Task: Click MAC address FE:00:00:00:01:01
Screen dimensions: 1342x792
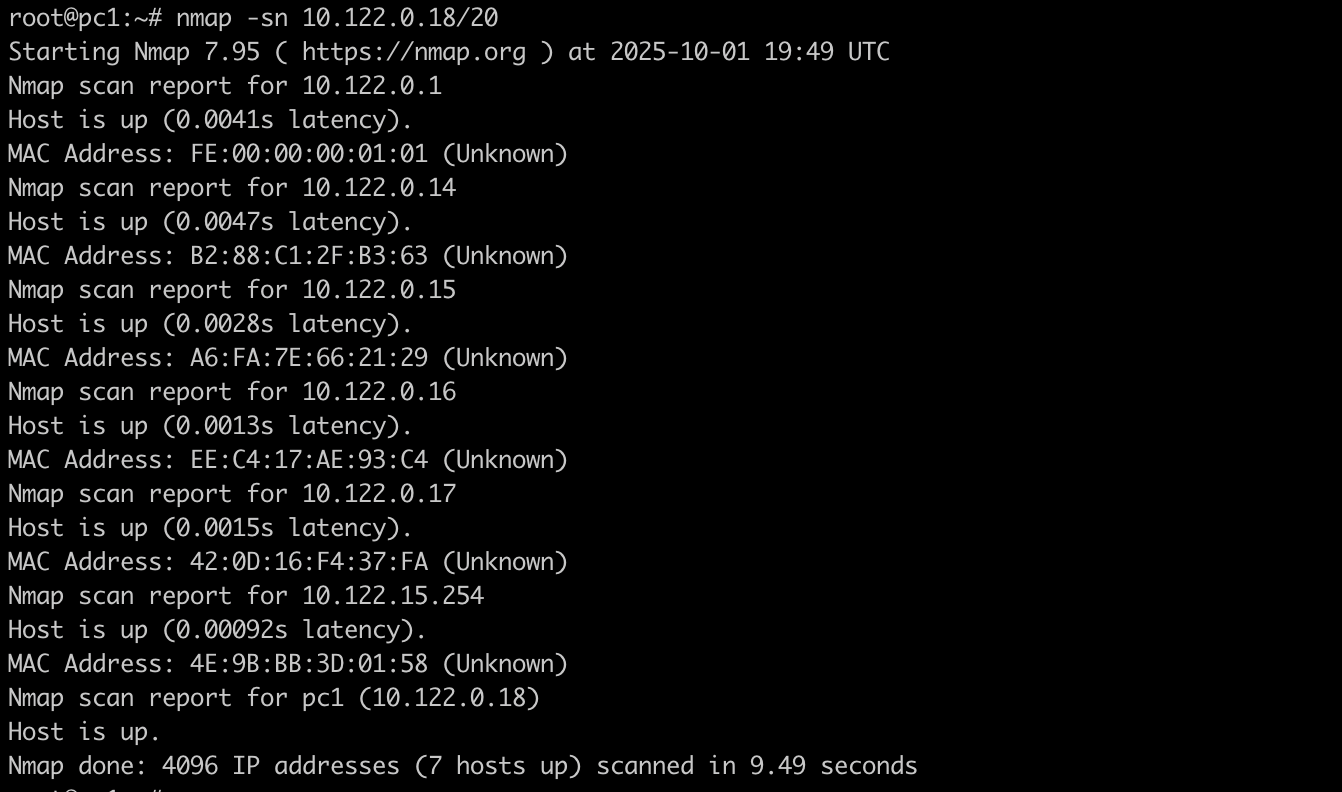Action: click(308, 154)
